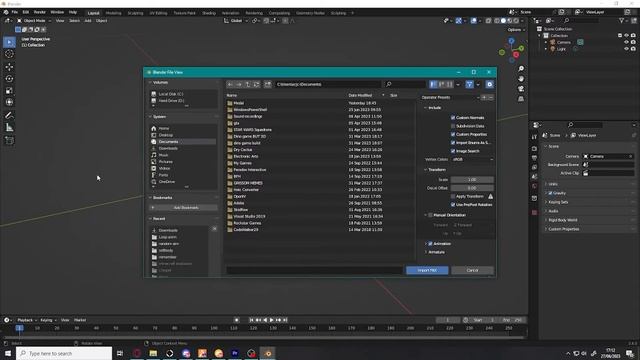Enable Subdivision Data checkbox

point(453,126)
